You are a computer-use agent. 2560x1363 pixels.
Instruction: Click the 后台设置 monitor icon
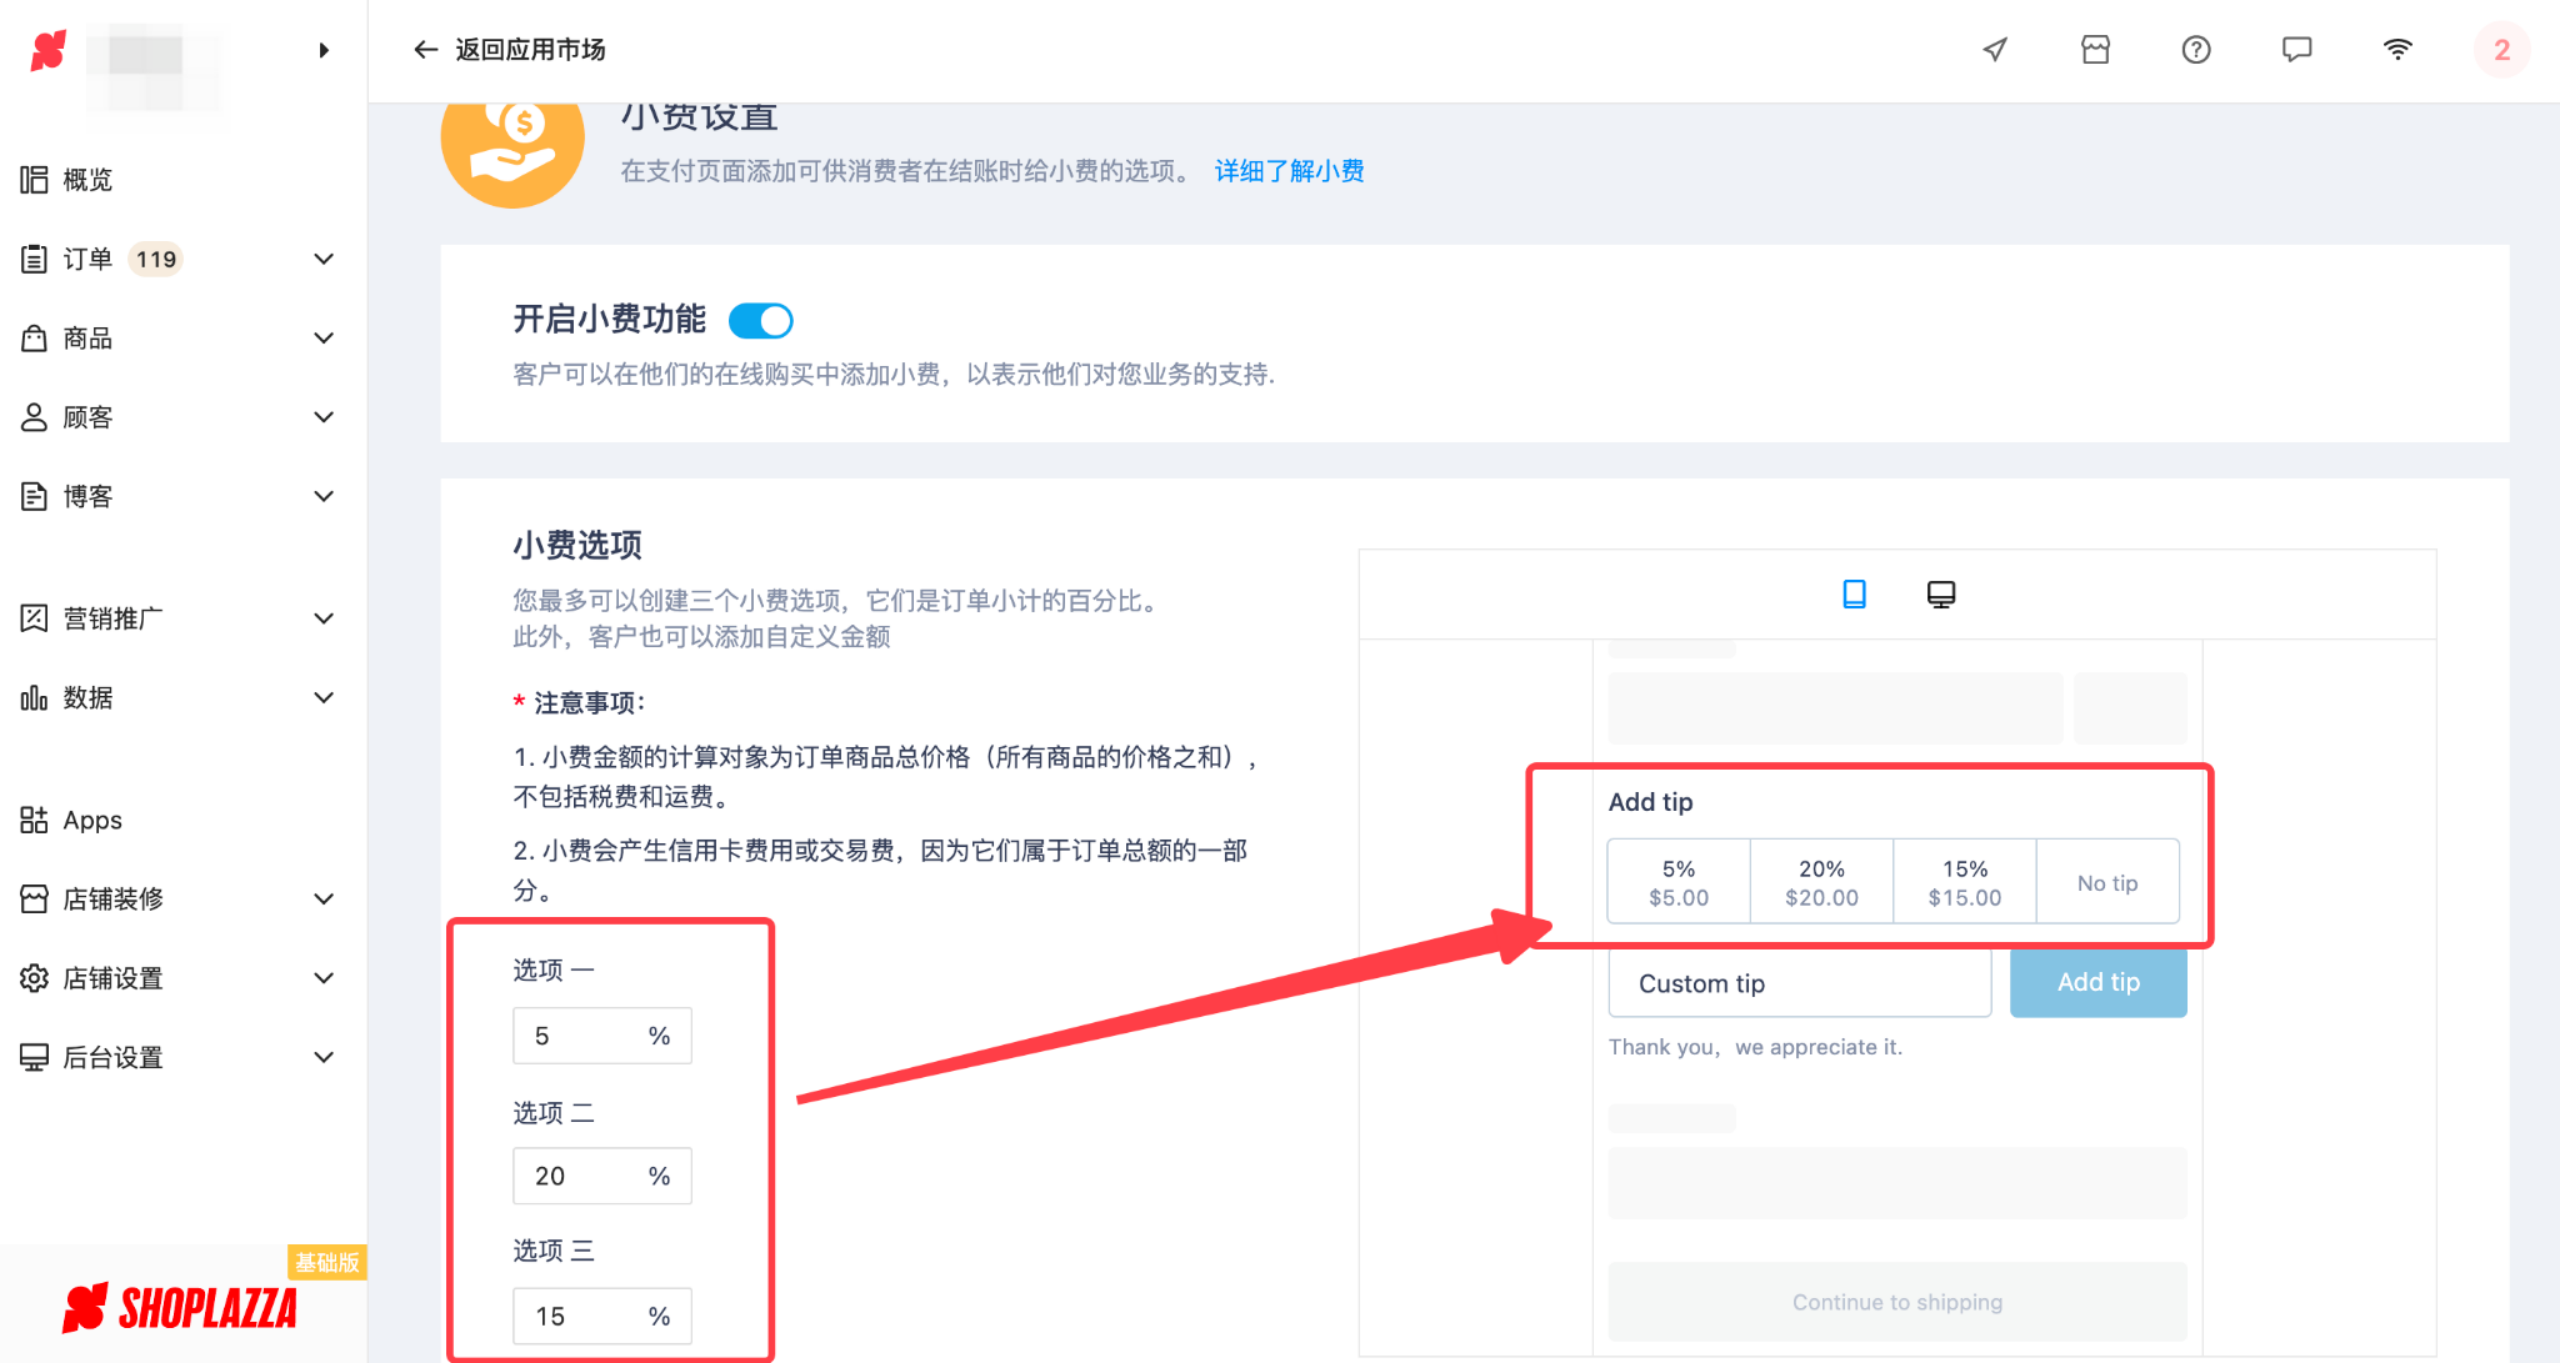click(34, 1057)
